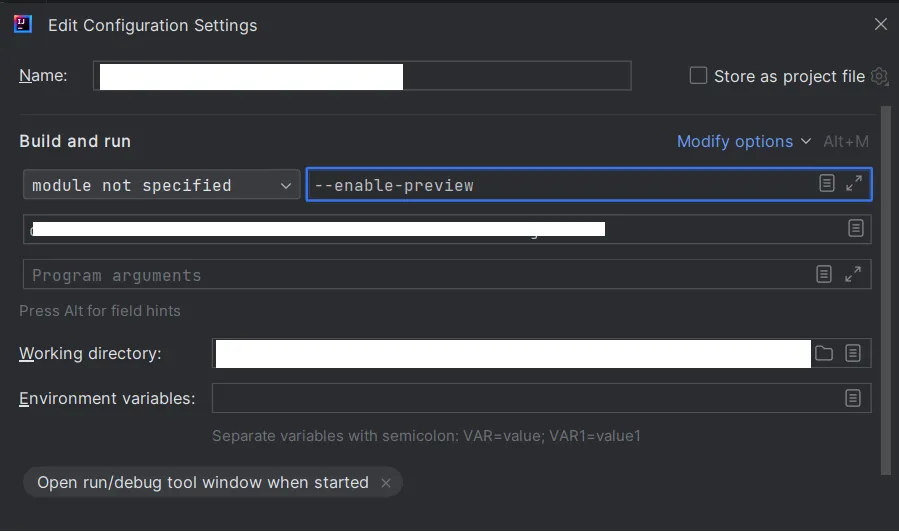Browse for working directory folder
The height and width of the screenshot is (532, 899).
[824, 353]
